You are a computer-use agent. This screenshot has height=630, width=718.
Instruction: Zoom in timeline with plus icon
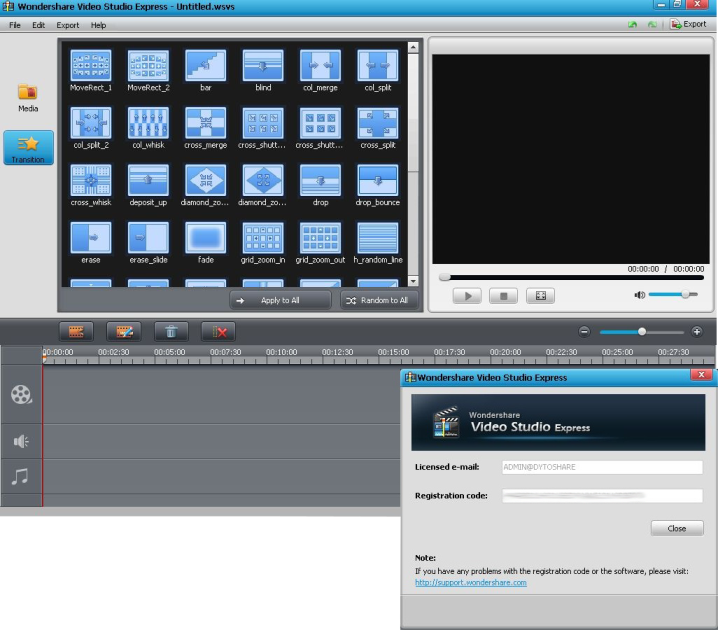pyautogui.click(x=696, y=331)
